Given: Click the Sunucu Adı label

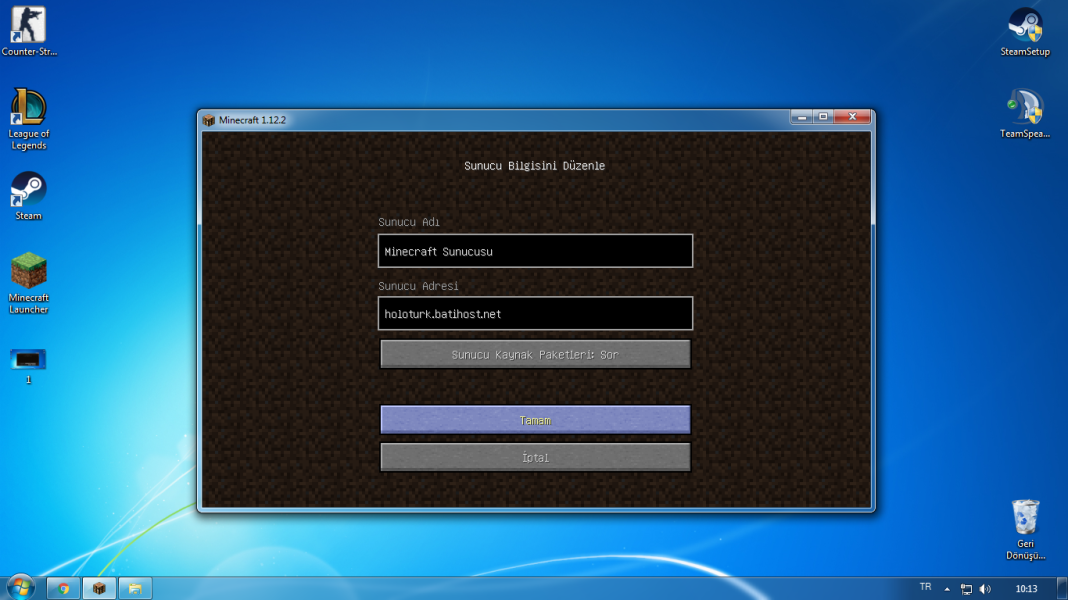Looking at the screenshot, I should click(409, 222).
